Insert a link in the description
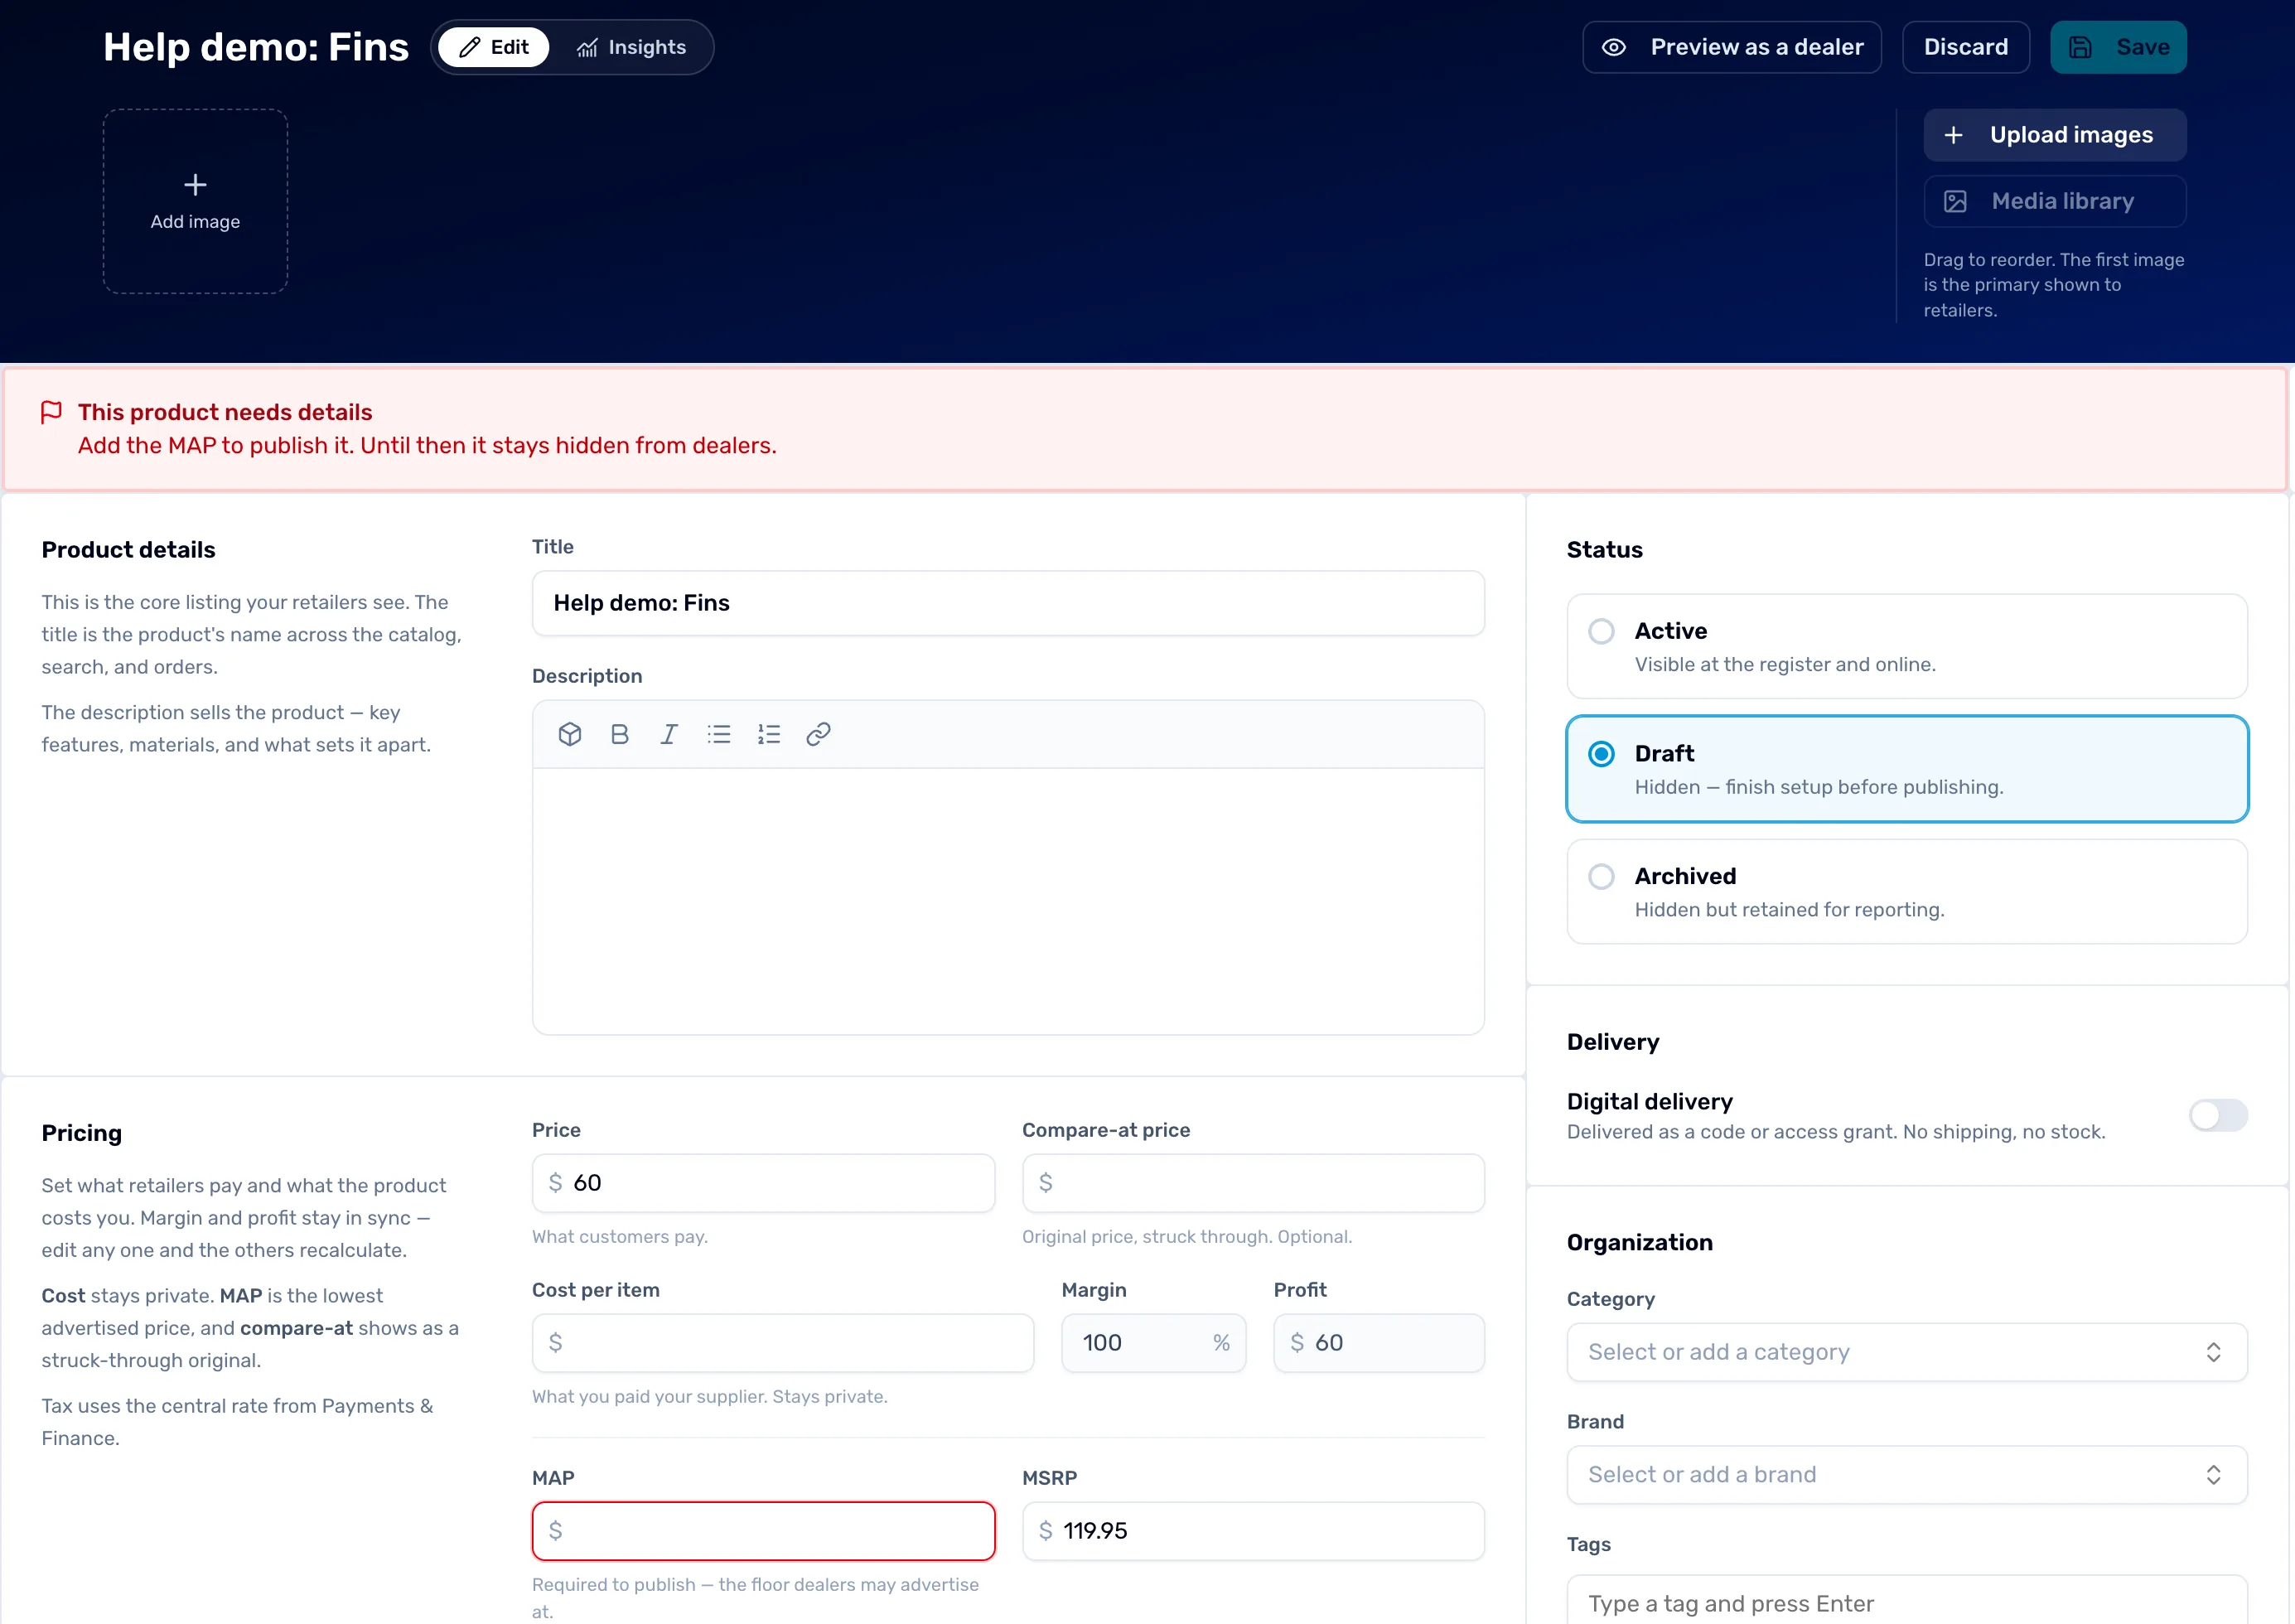 (x=818, y=734)
